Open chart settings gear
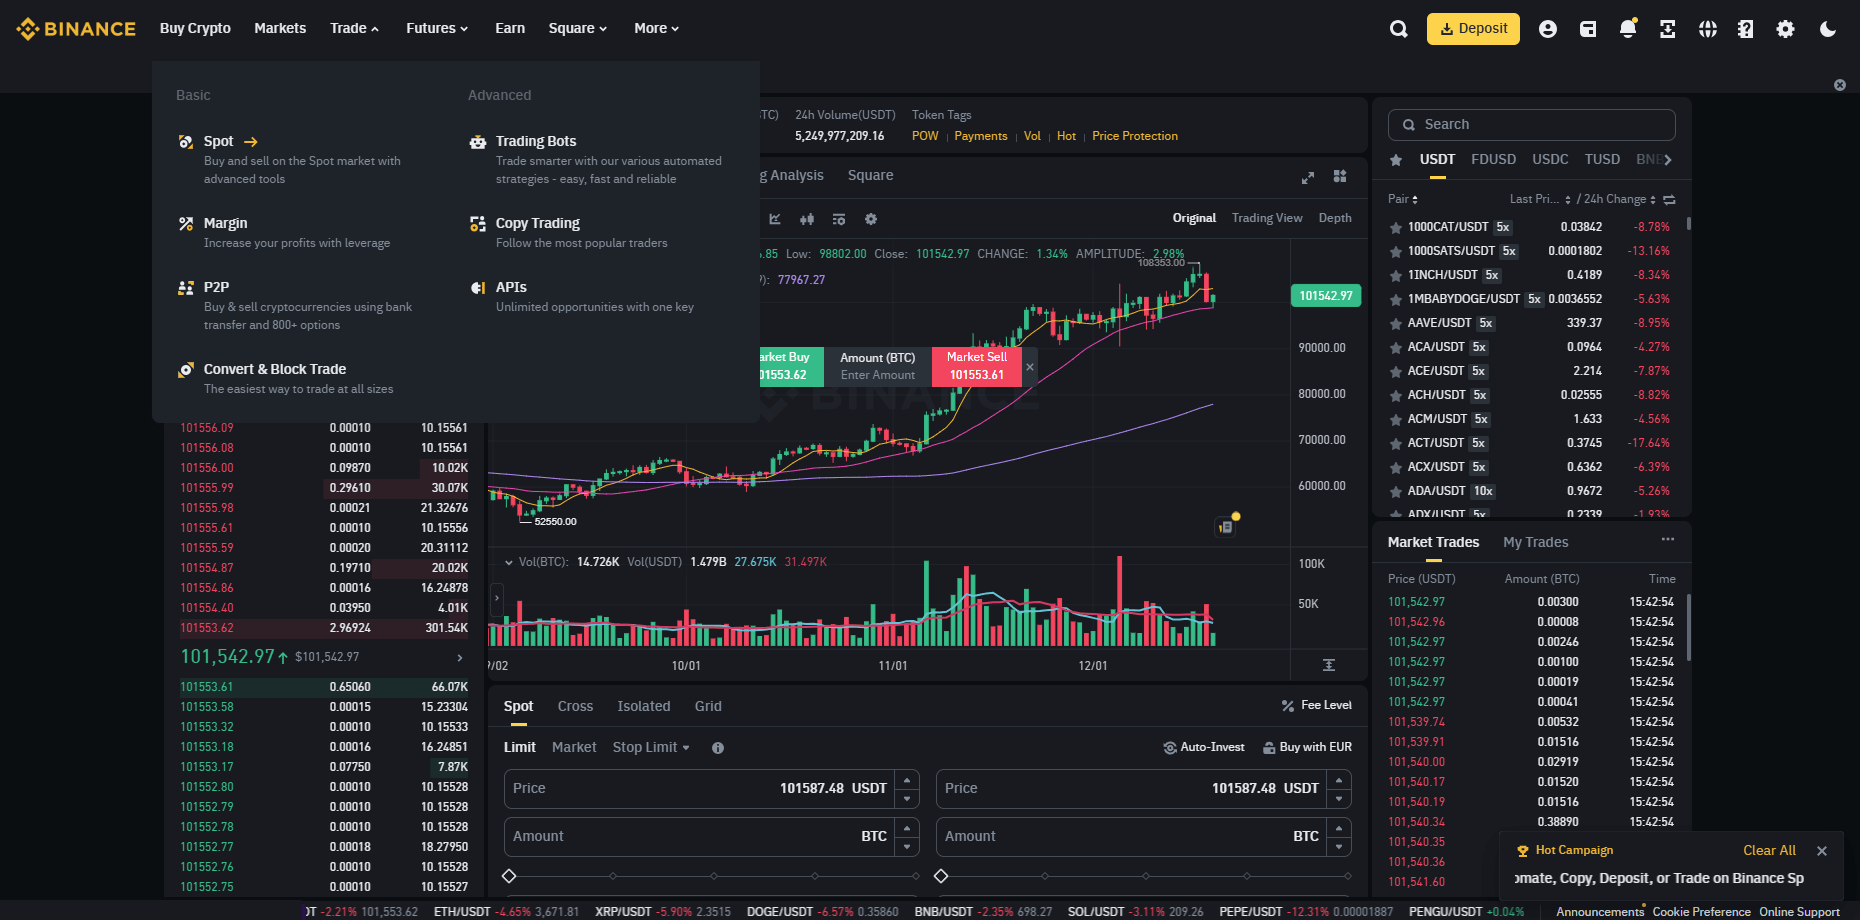This screenshot has height=920, width=1860. click(x=871, y=219)
